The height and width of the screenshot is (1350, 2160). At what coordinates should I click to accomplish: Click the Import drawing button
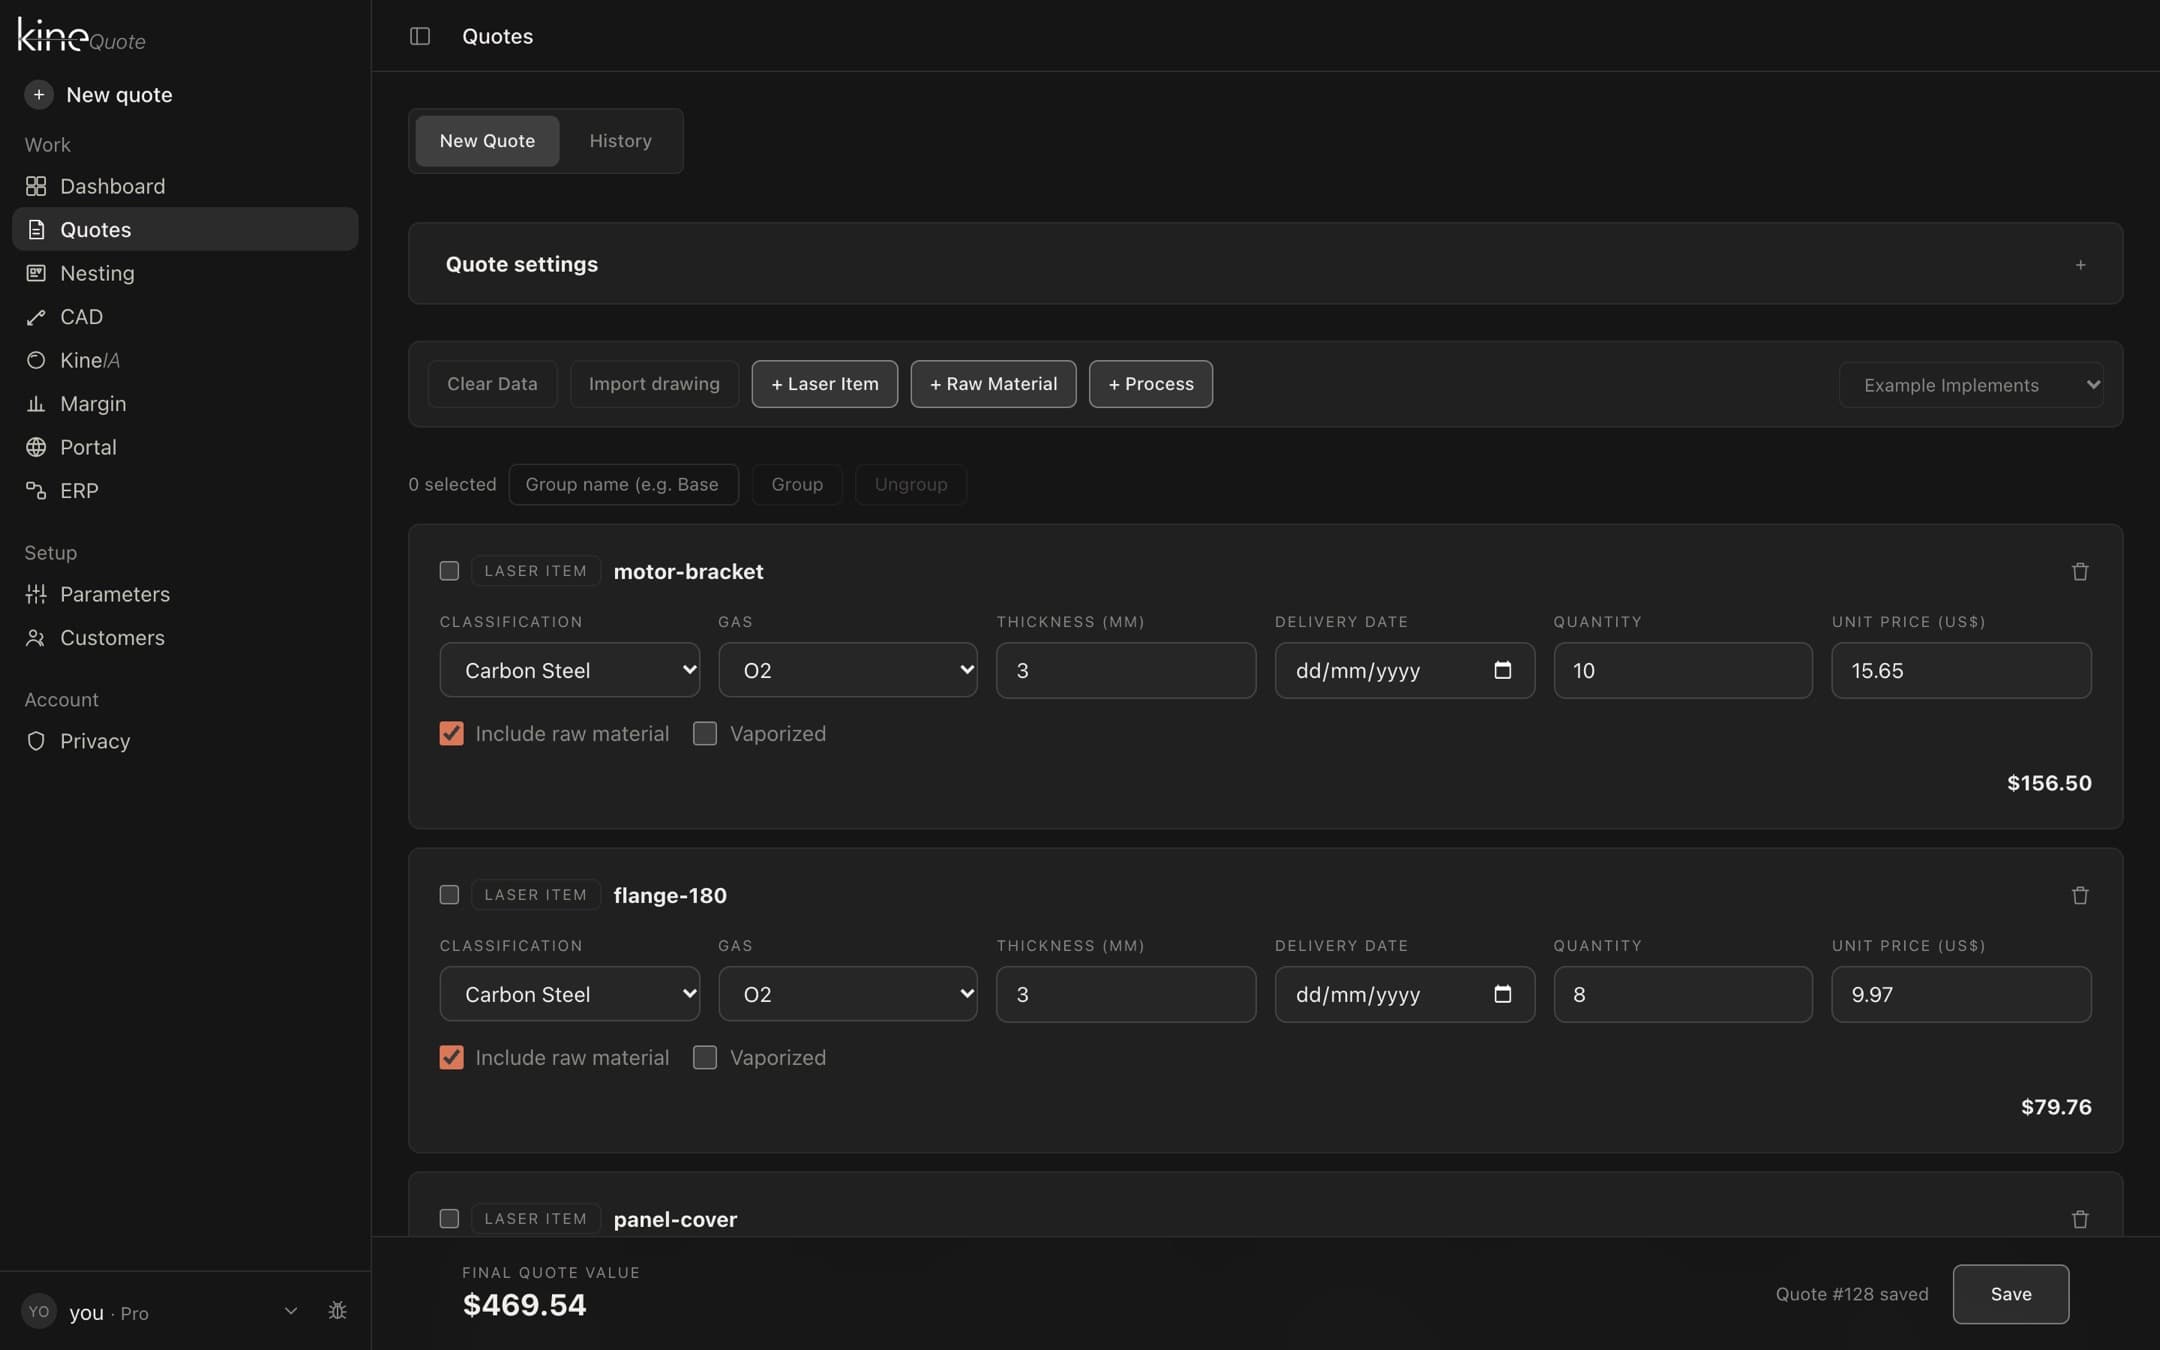[x=654, y=384]
